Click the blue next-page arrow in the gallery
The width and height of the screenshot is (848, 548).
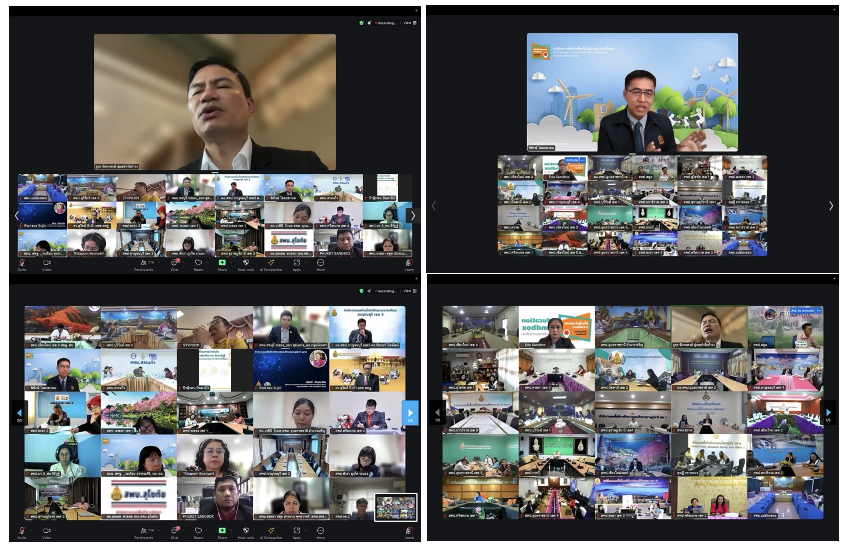[410, 412]
